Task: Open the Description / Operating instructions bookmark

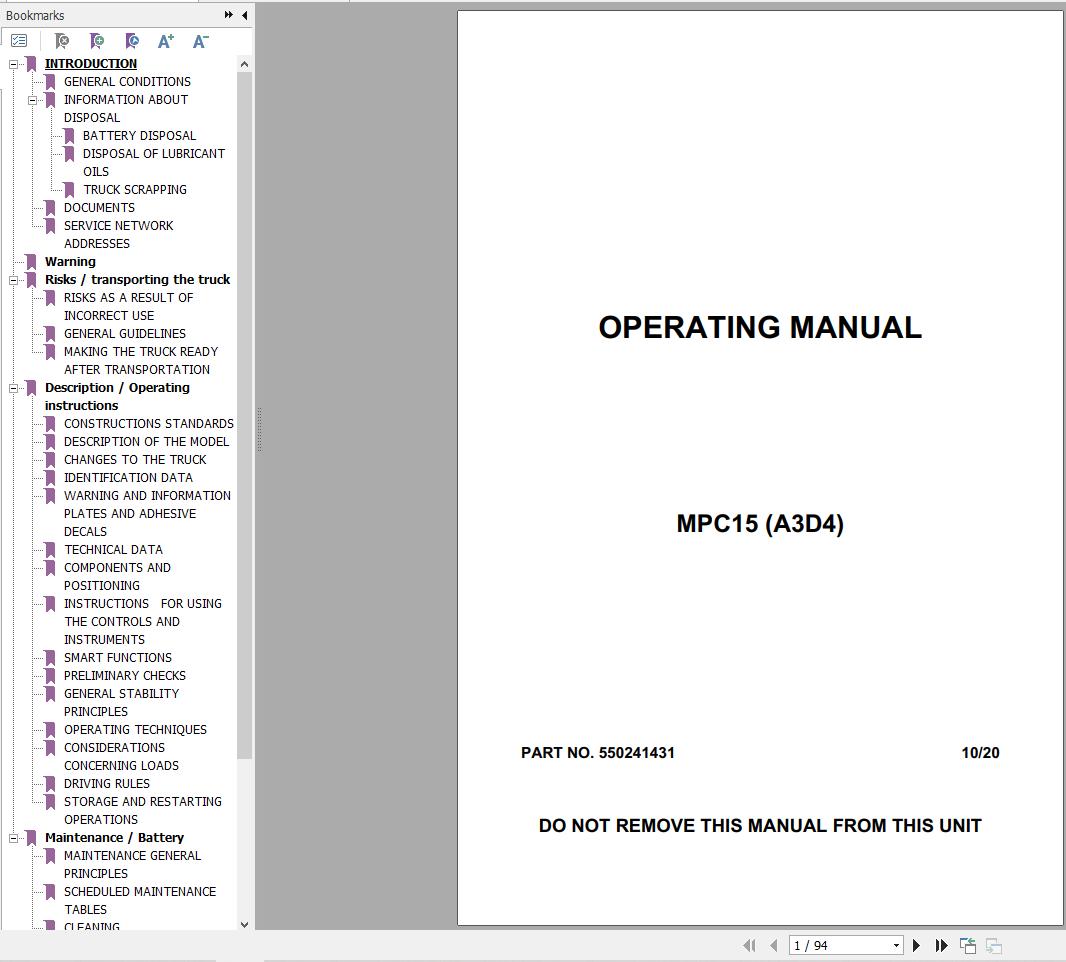Action: point(117,396)
